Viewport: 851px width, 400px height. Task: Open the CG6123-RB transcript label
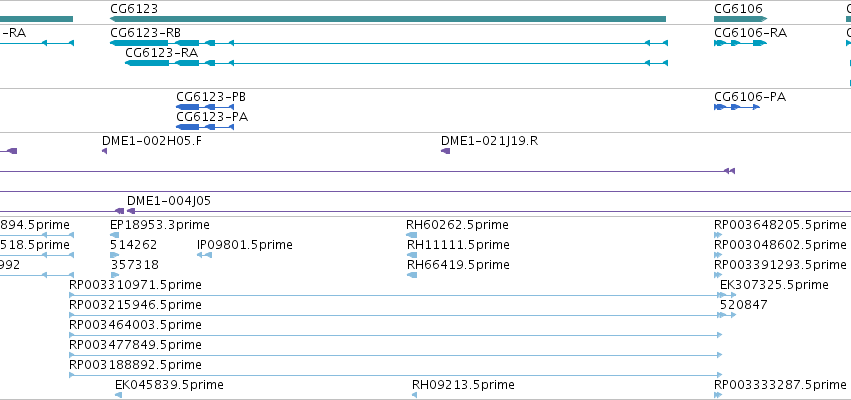pyautogui.click(x=145, y=33)
